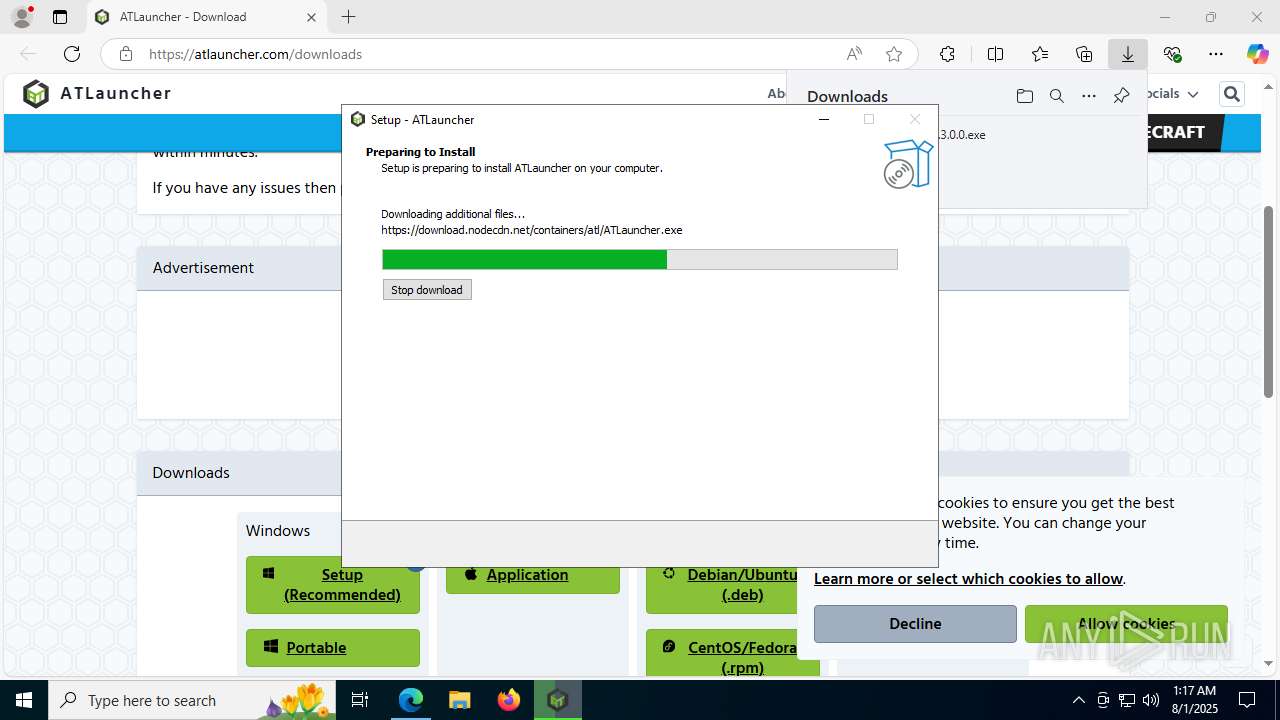
Task: Click the macOS Application download button
Action: pyautogui.click(x=533, y=575)
